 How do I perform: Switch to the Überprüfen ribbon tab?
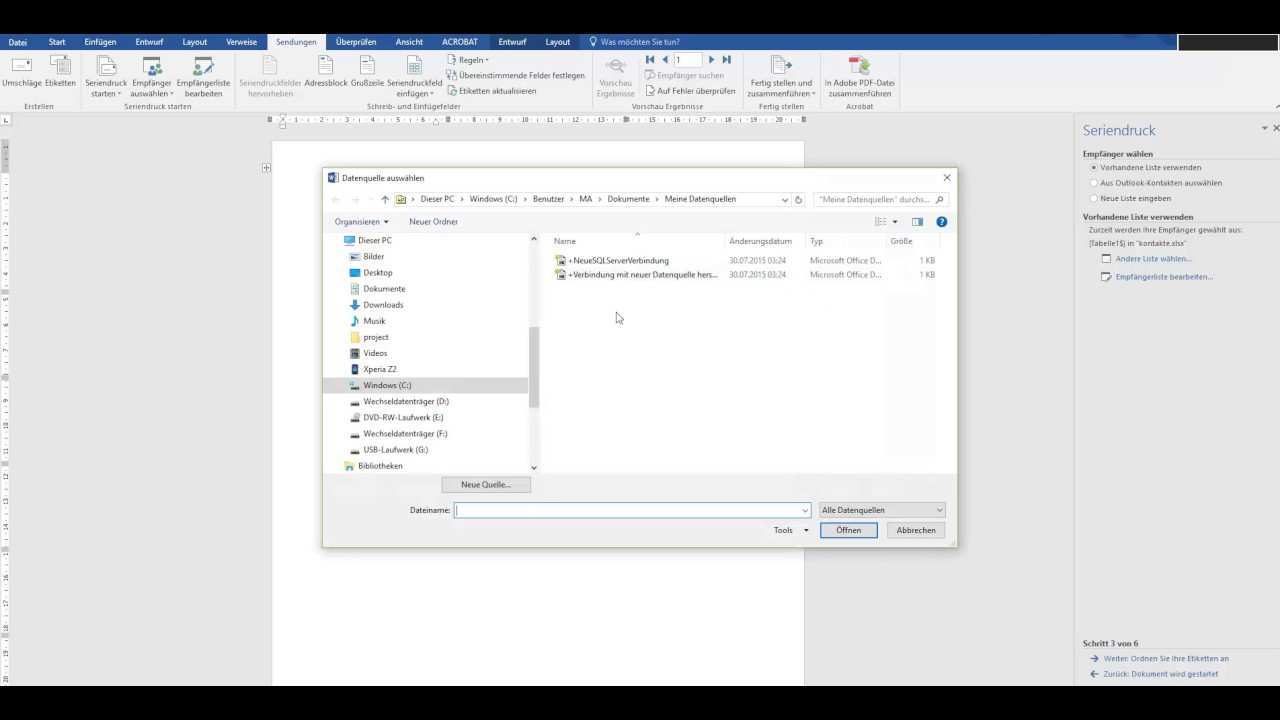point(356,42)
